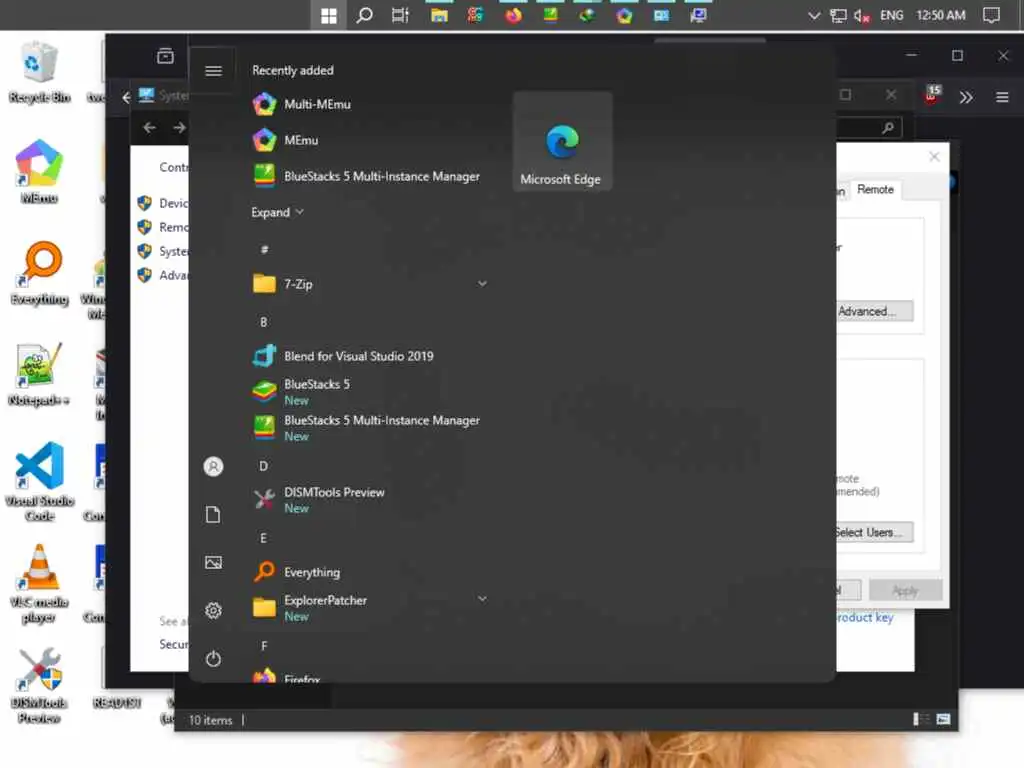
Task: Open the user account icon in Start
Action: [213, 466]
